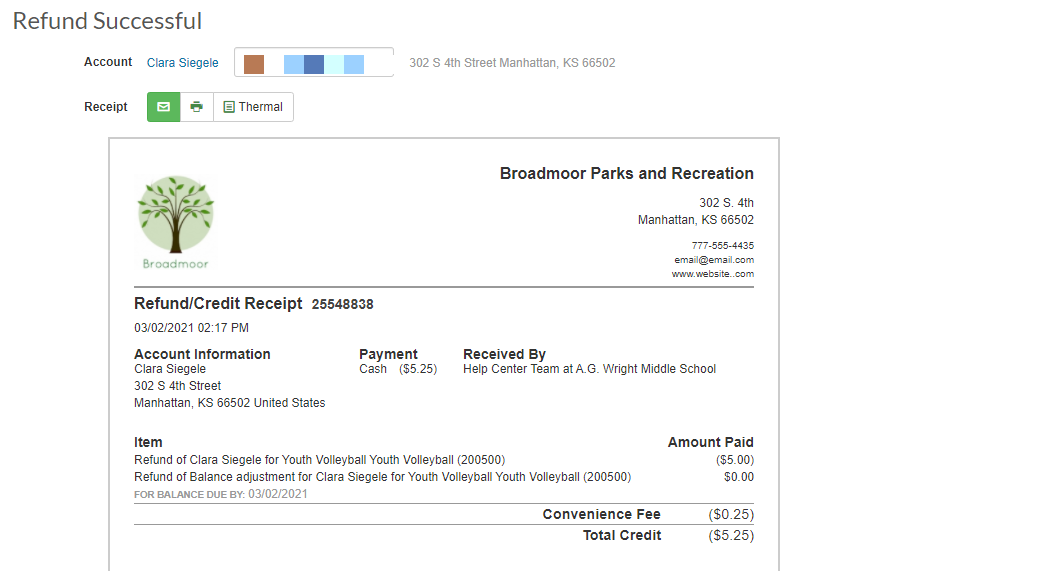This screenshot has width=1048, height=571.
Task: Click the Broadmoor tree logo
Action: click(176, 223)
